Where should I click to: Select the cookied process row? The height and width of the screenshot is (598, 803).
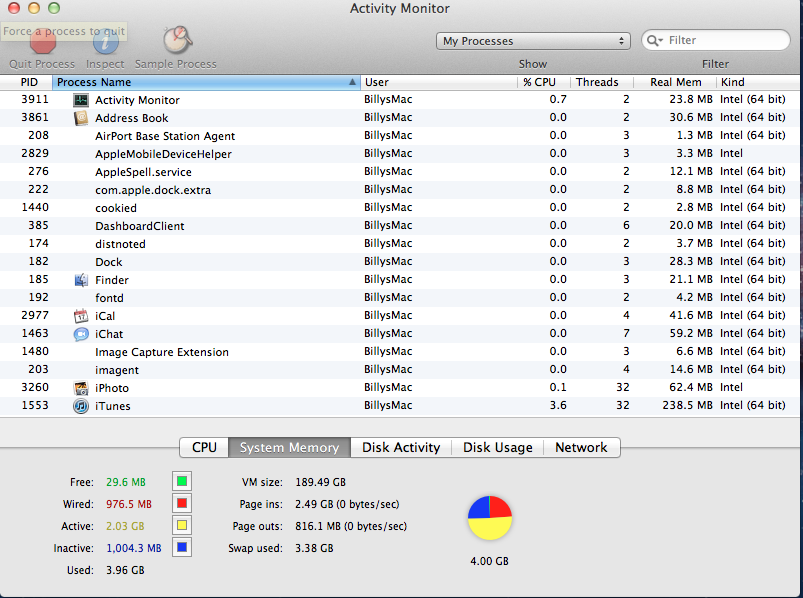tap(399, 207)
